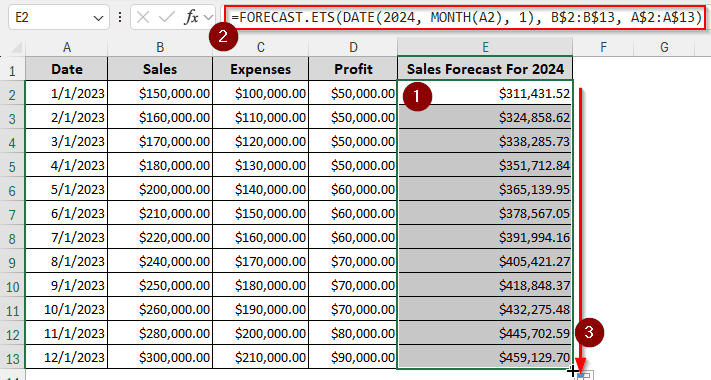Click the Expenses header cell
This screenshot has height=380, width=711.
pos(260,69)
